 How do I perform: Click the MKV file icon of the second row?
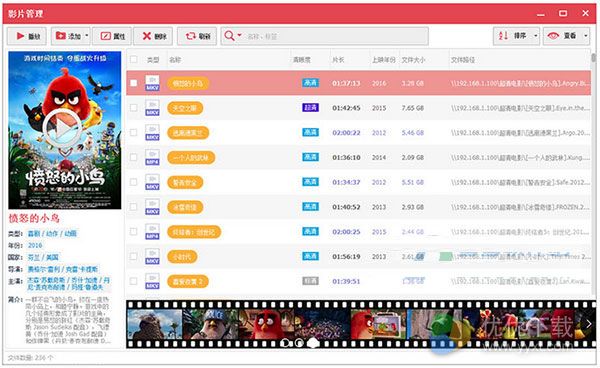coord(152,108)
